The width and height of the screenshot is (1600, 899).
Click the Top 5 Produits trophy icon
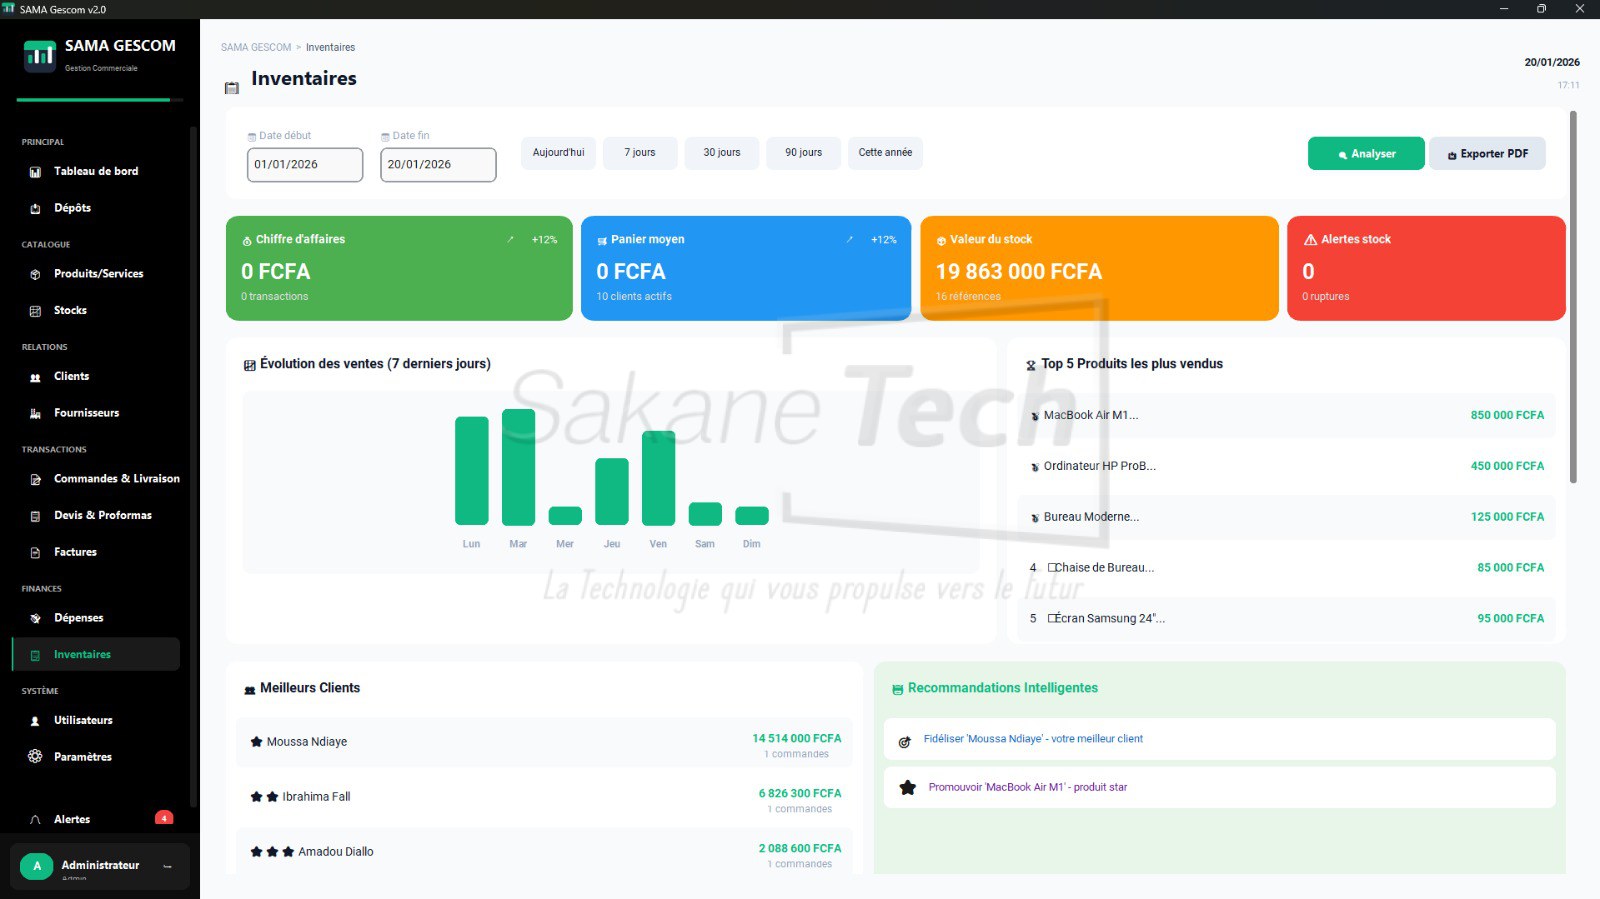1031,365
